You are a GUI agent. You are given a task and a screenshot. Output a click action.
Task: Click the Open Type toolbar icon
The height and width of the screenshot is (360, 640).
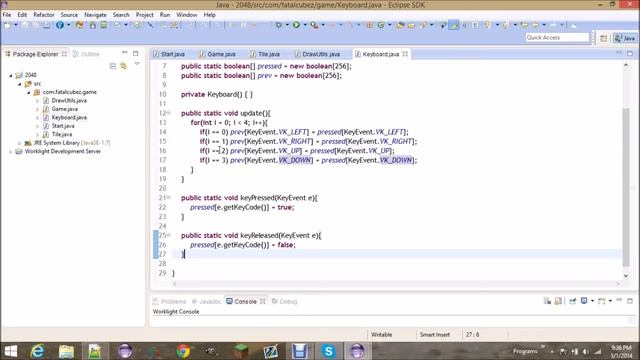400,25
